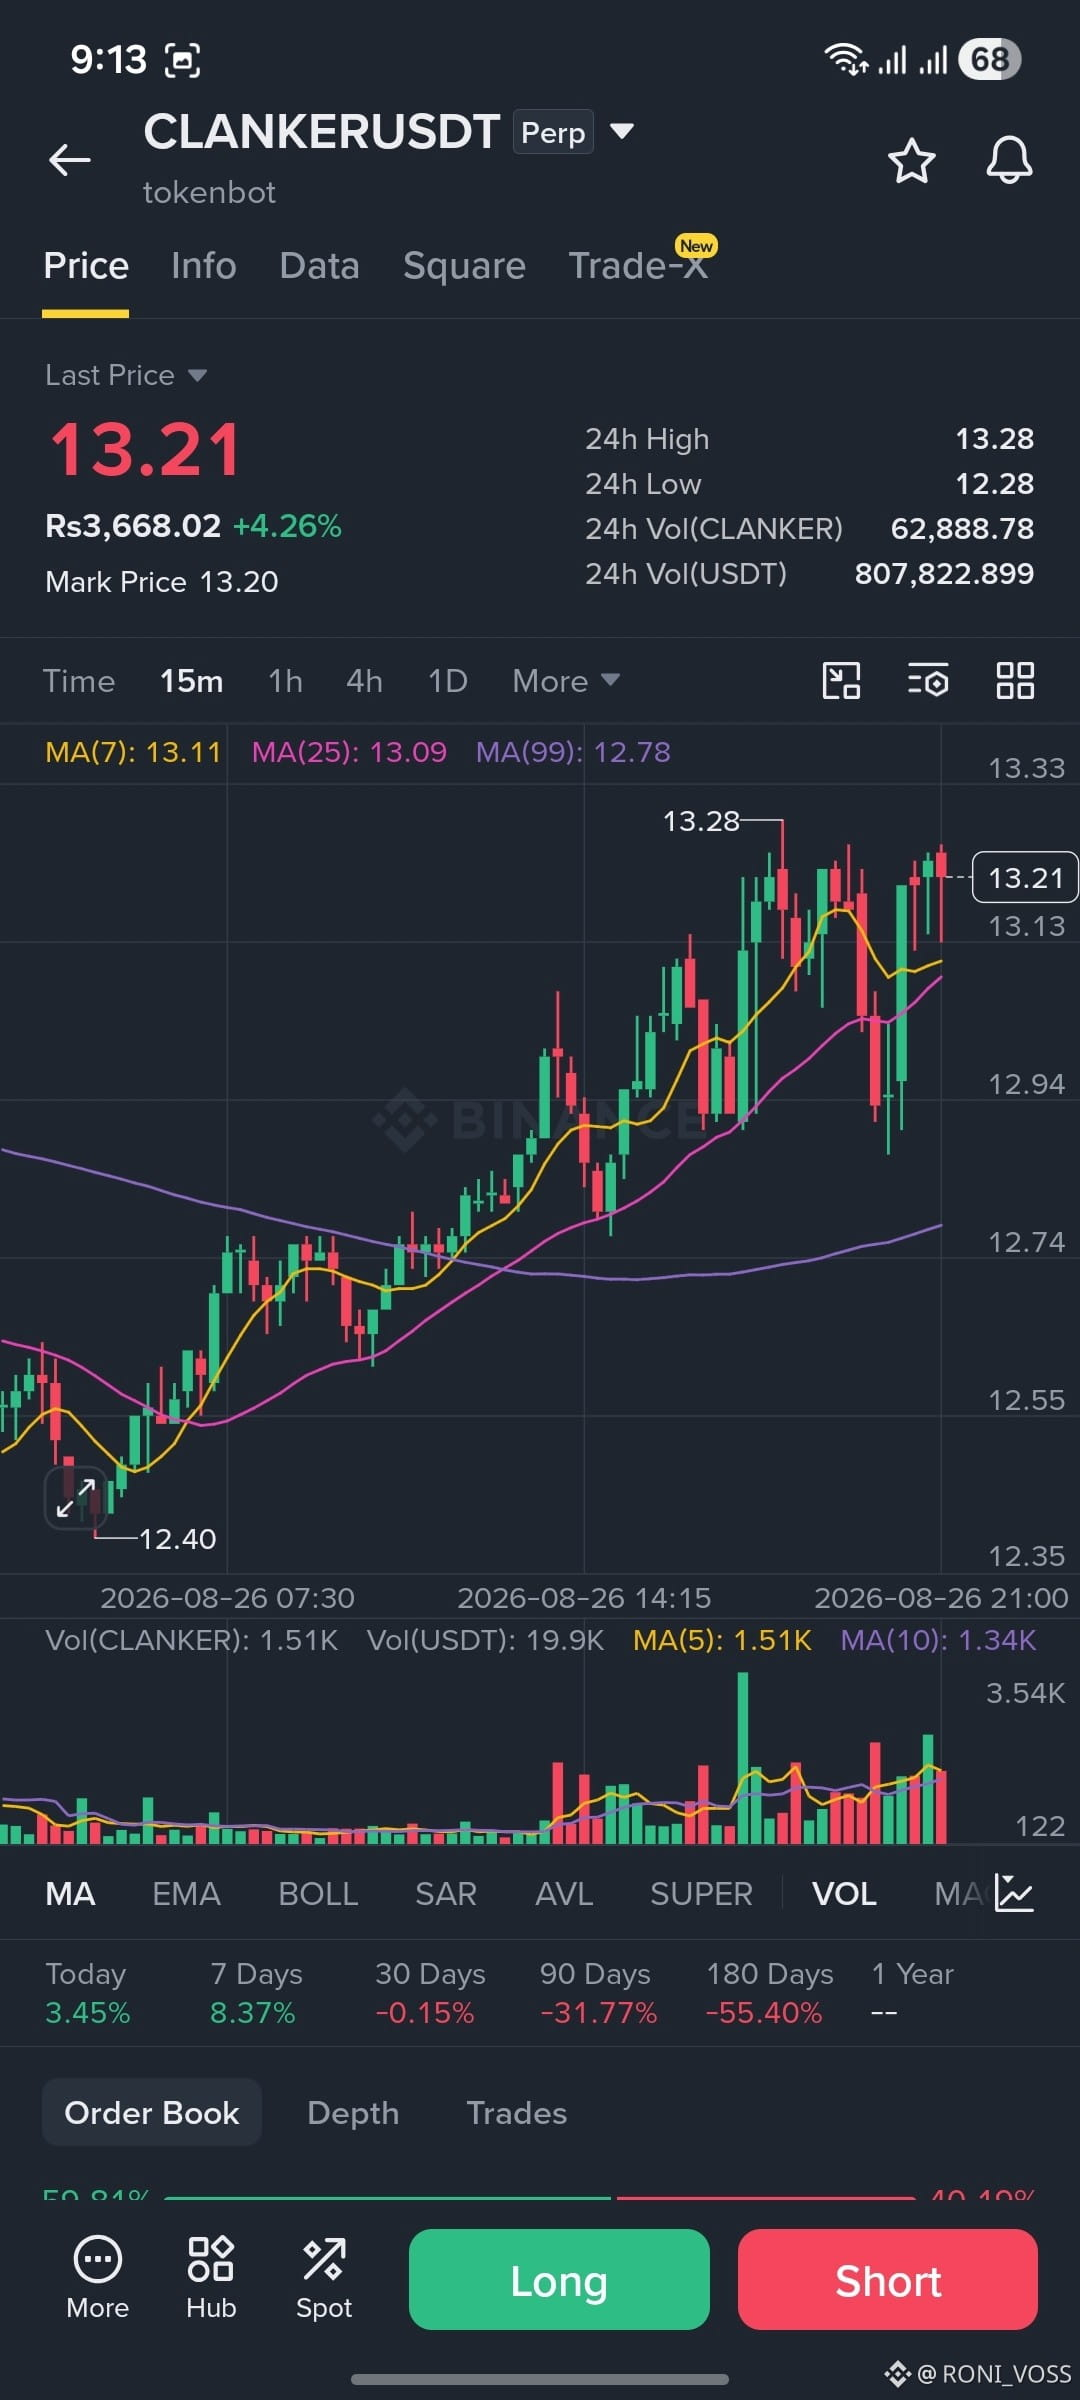Open indicator chart settings beside VOL
The width and height of the screenshot is (1080, 2400).
(1014, 1893)
